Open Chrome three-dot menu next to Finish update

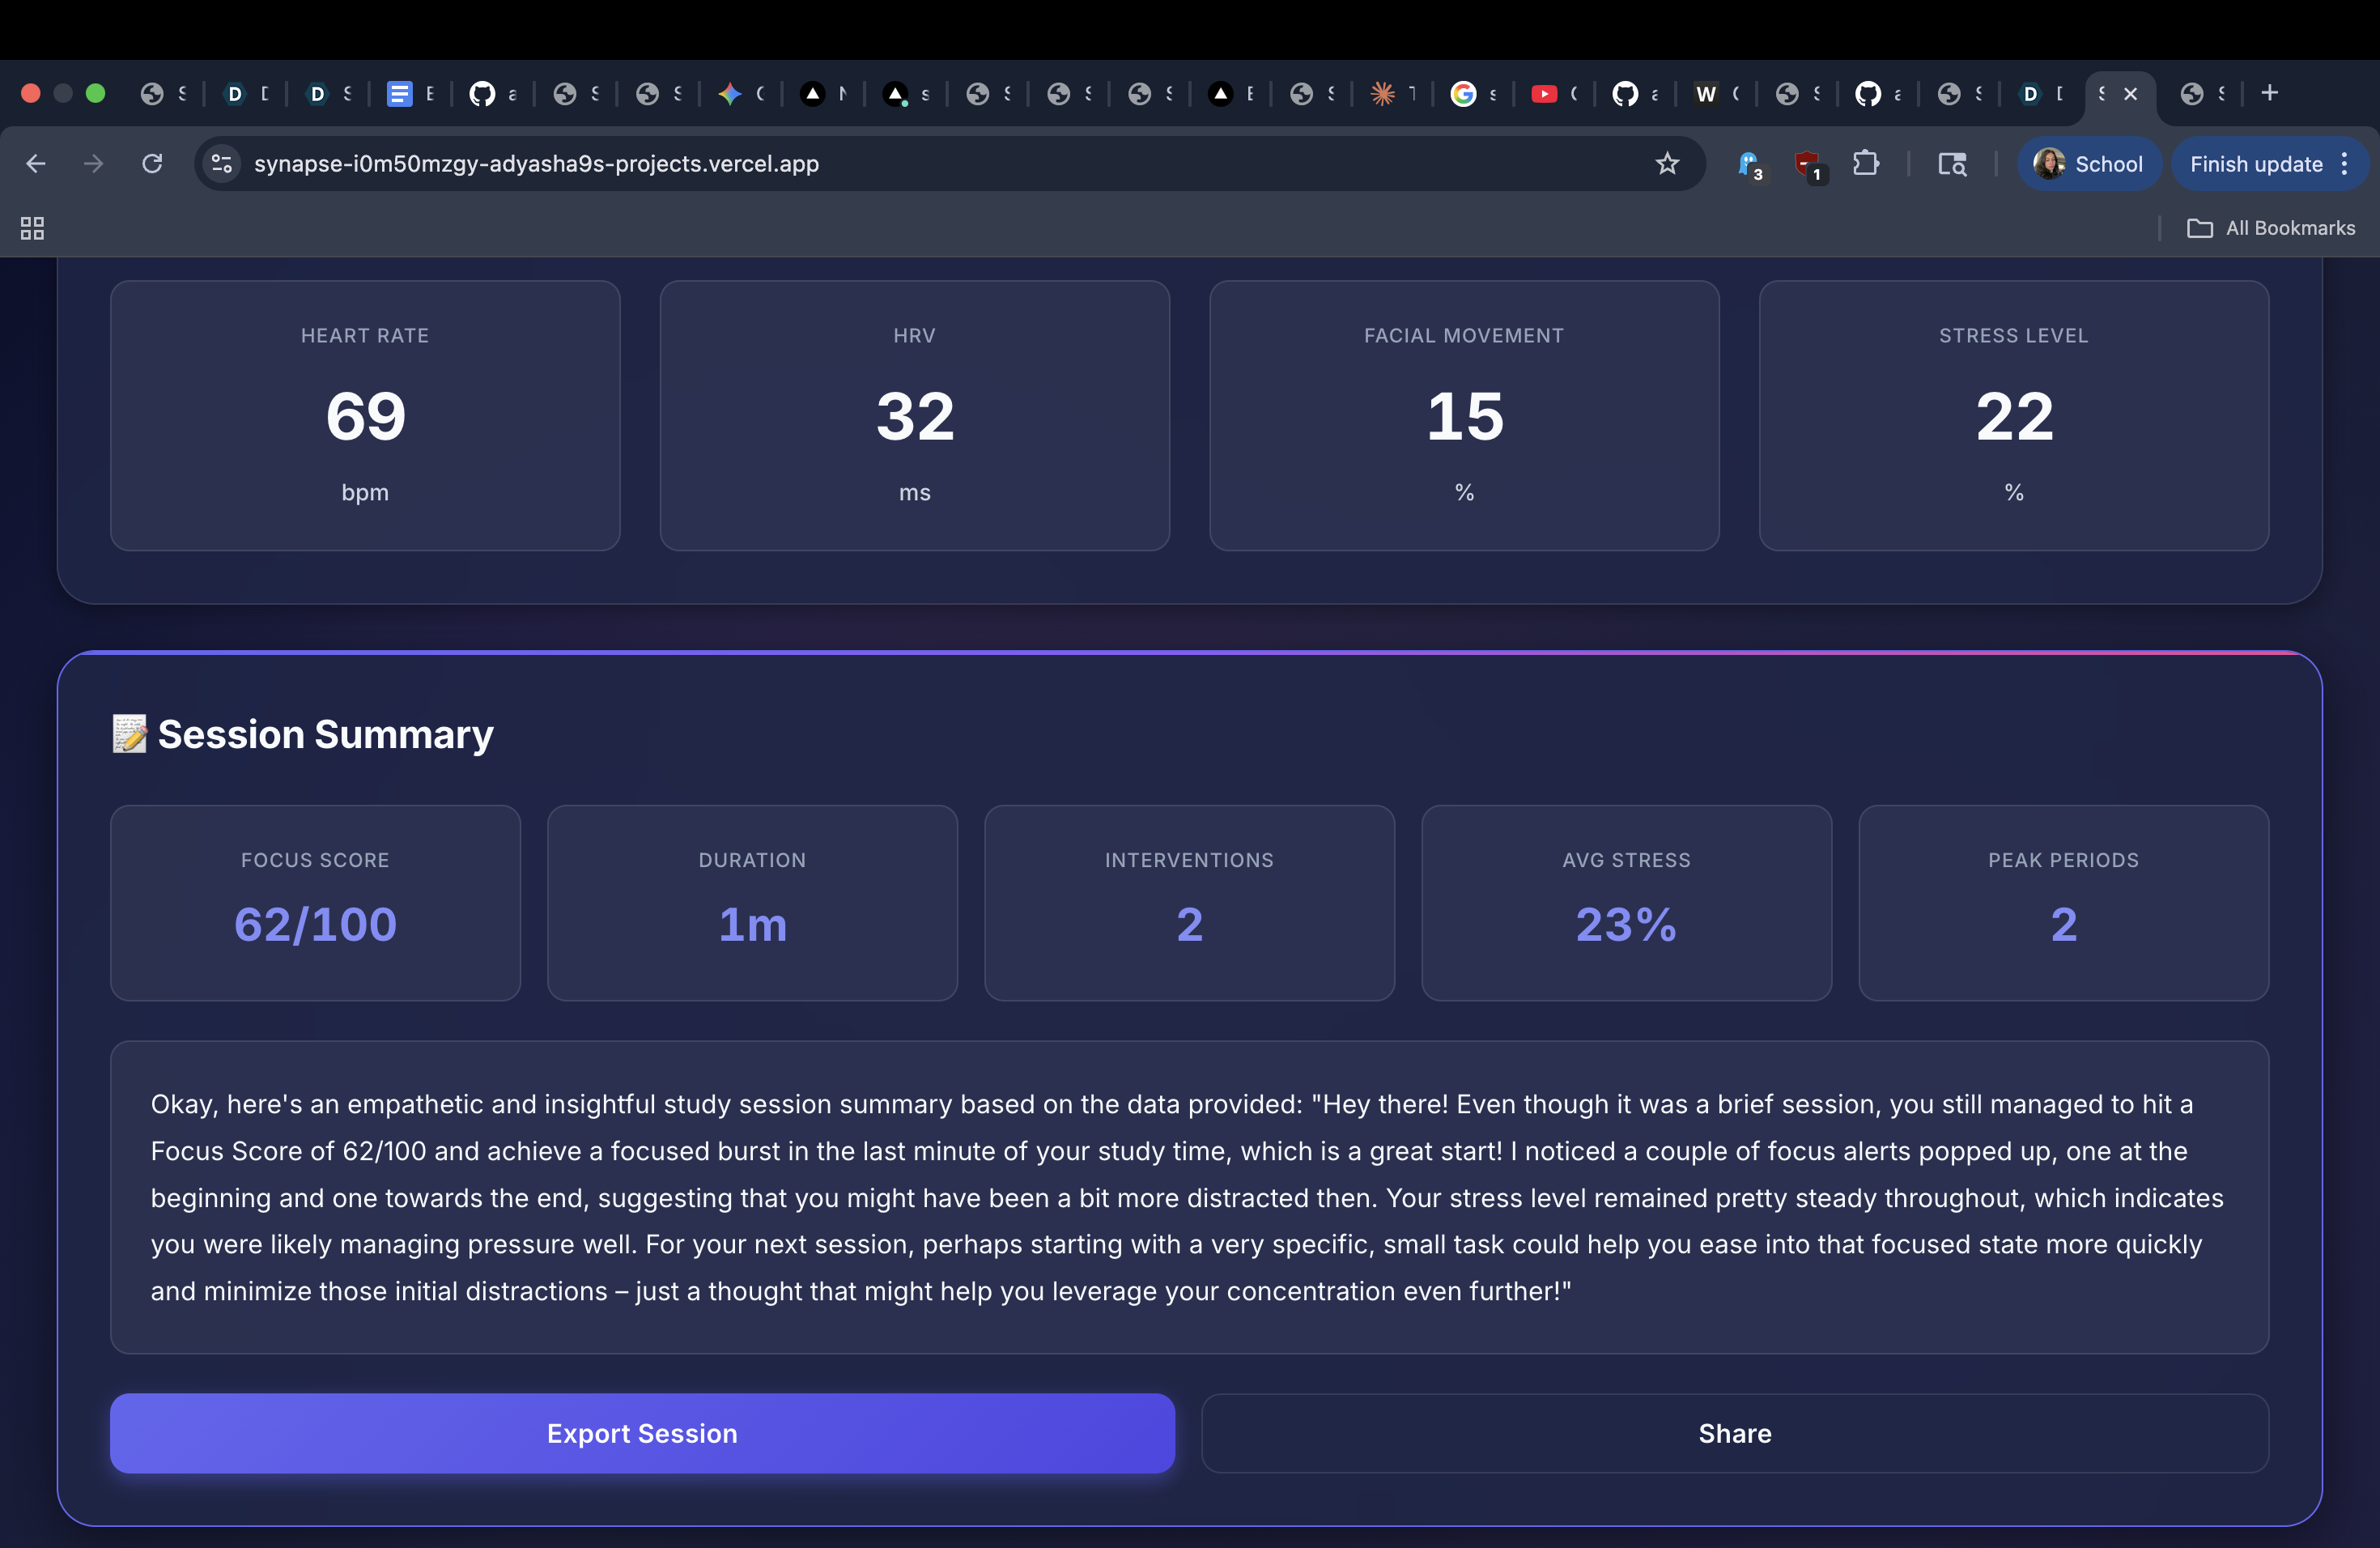click(x=2344, y=164)
